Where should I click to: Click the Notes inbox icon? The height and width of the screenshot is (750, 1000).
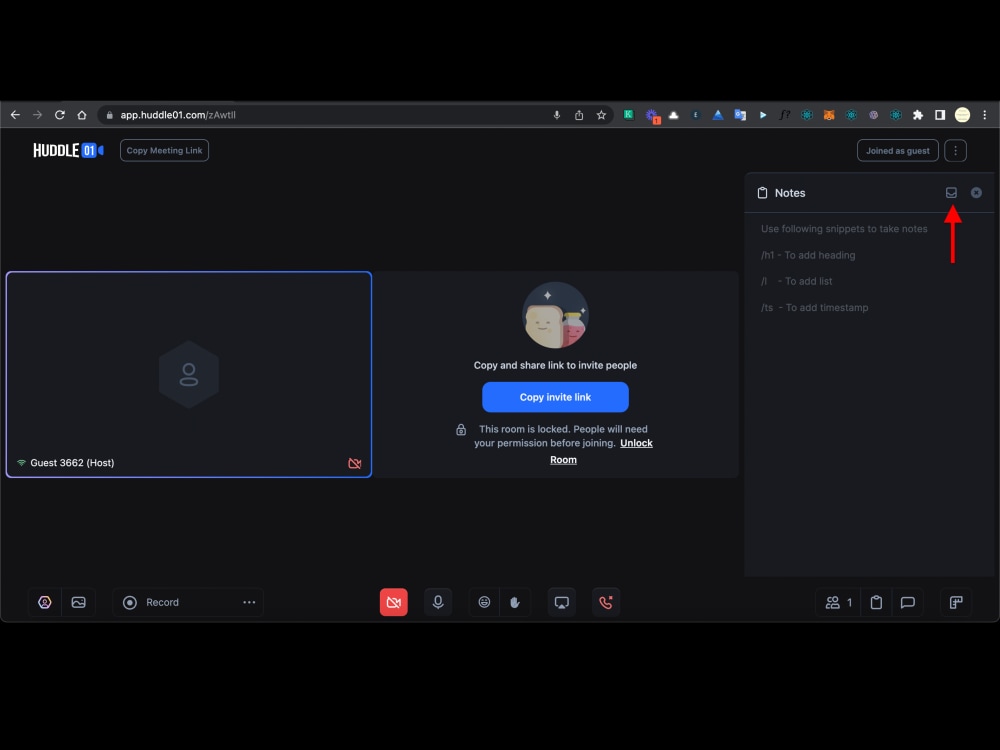[x=951, y=193]
